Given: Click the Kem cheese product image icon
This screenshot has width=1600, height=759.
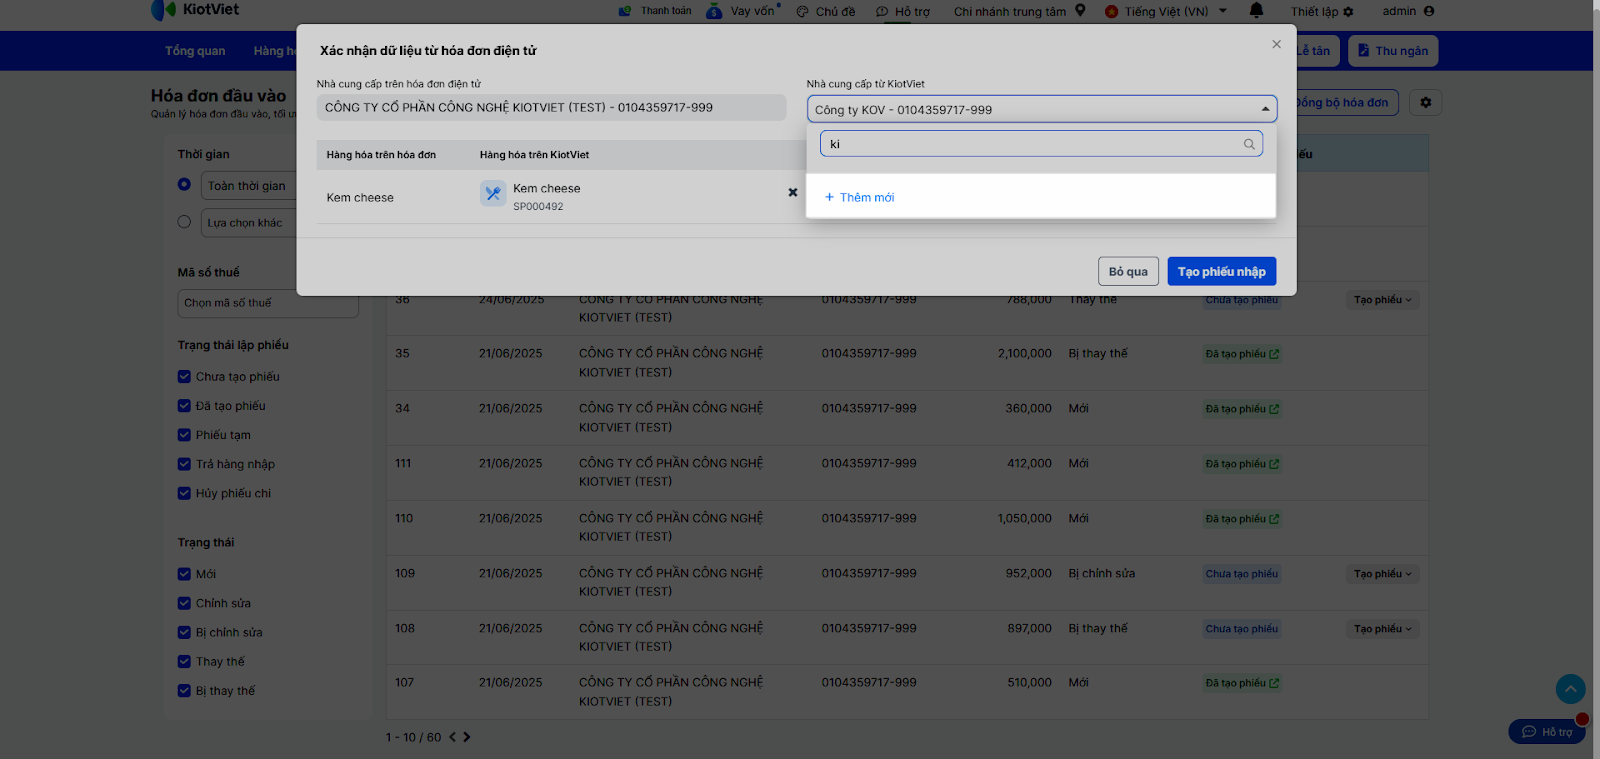Looking at the screenshot, I should [493, 193].
